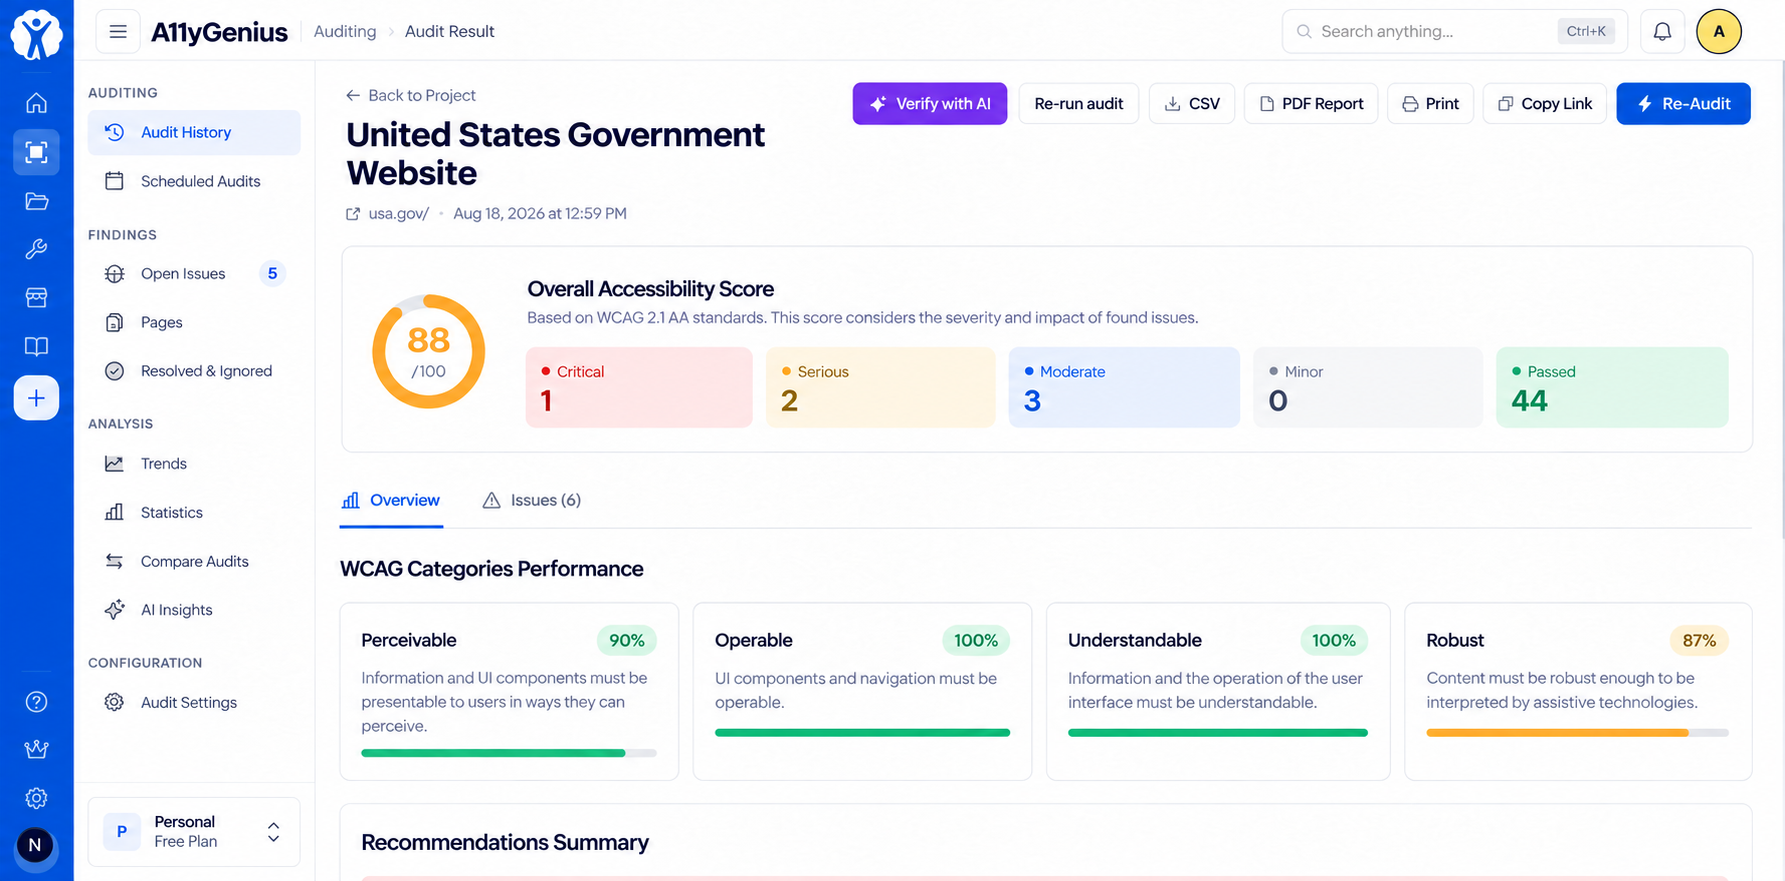
Task: Go to Home icon in rail
Action: 36,103
